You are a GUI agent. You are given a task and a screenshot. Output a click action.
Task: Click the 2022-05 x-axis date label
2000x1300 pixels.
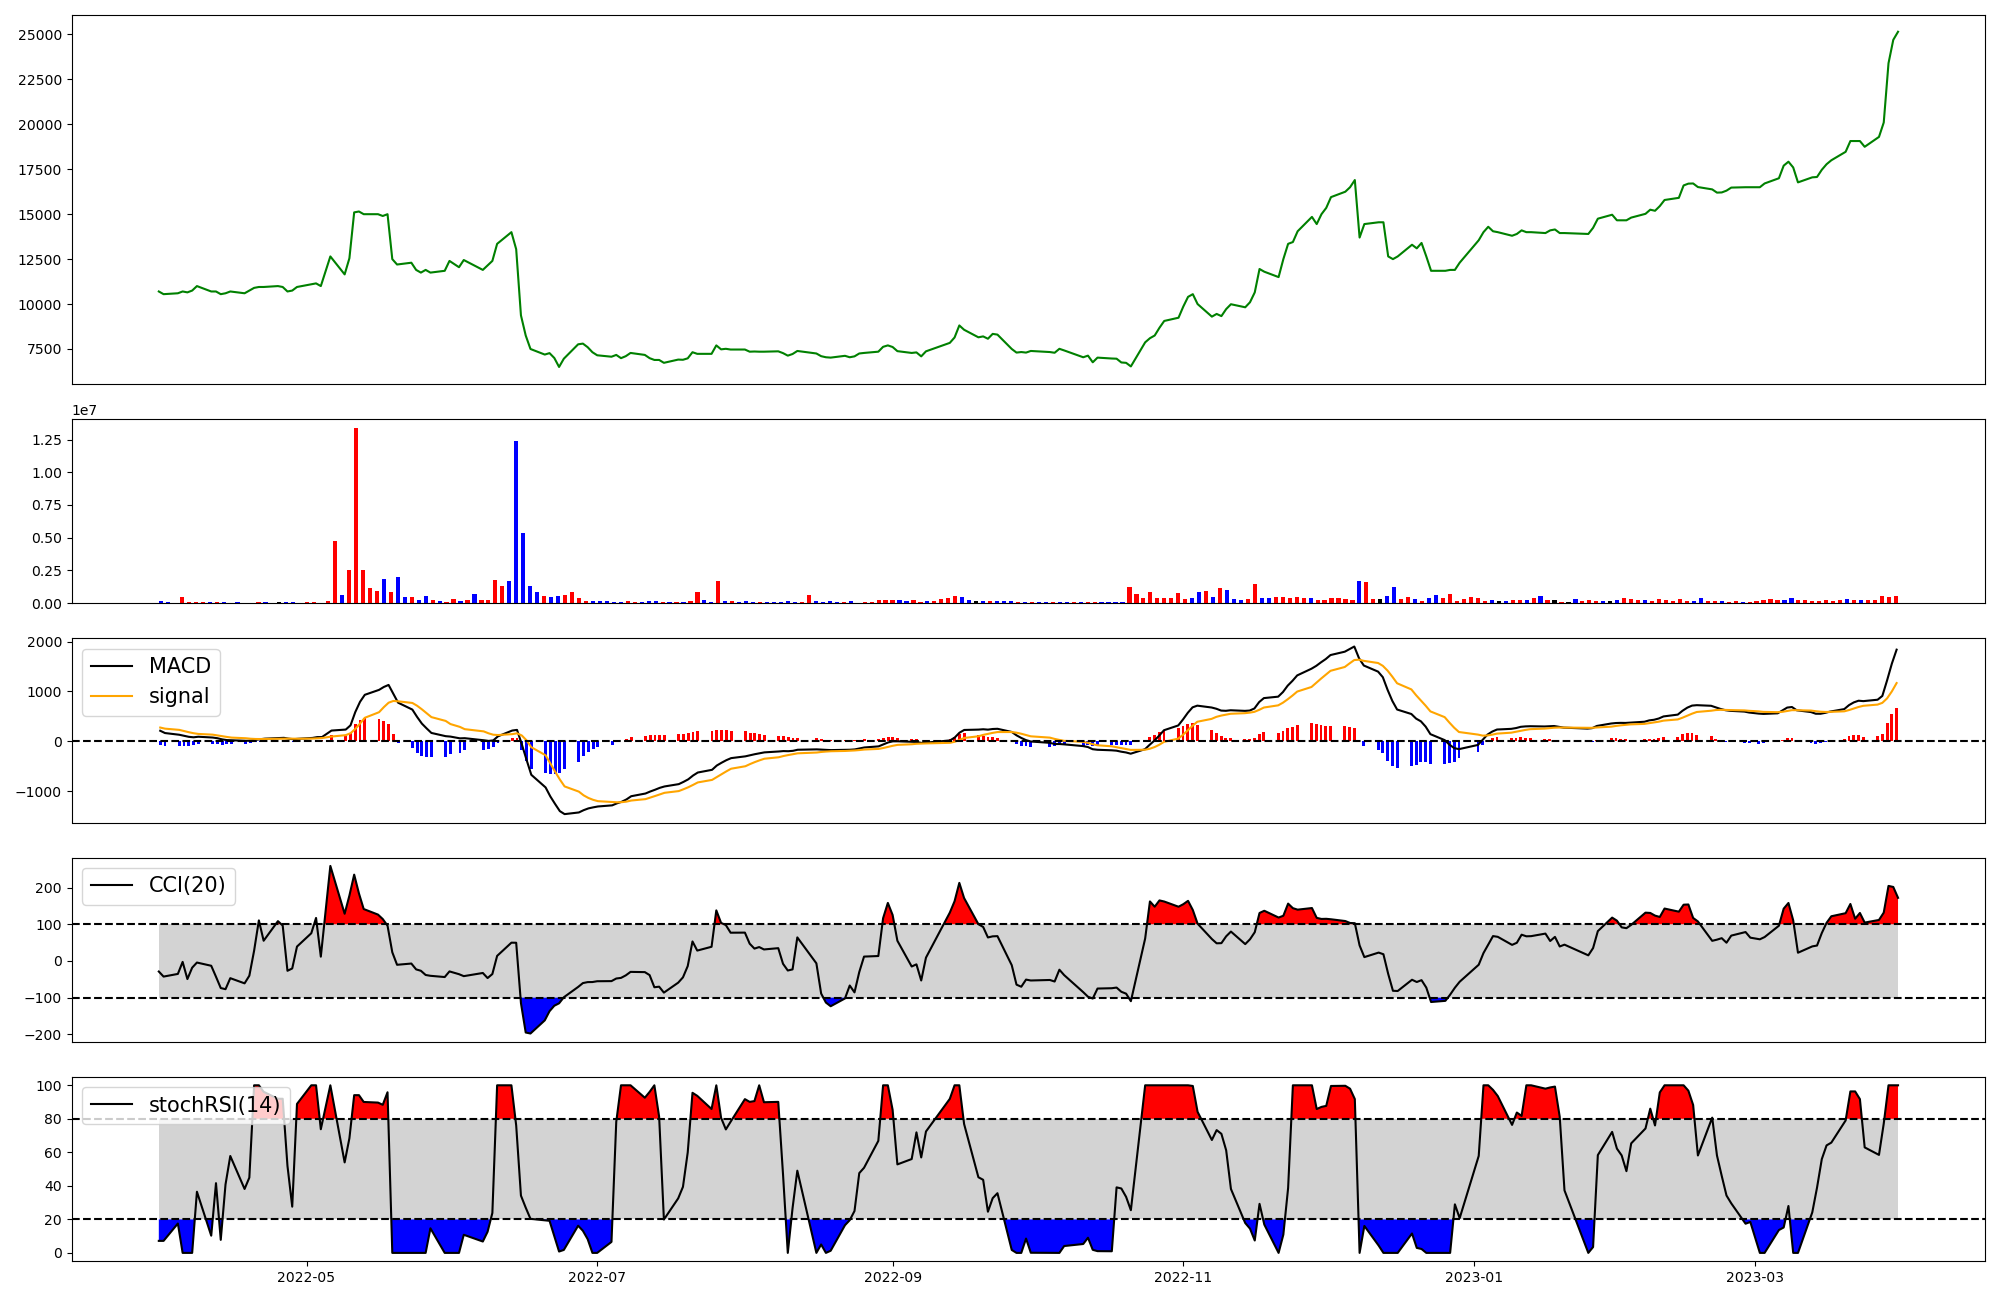306,1277
